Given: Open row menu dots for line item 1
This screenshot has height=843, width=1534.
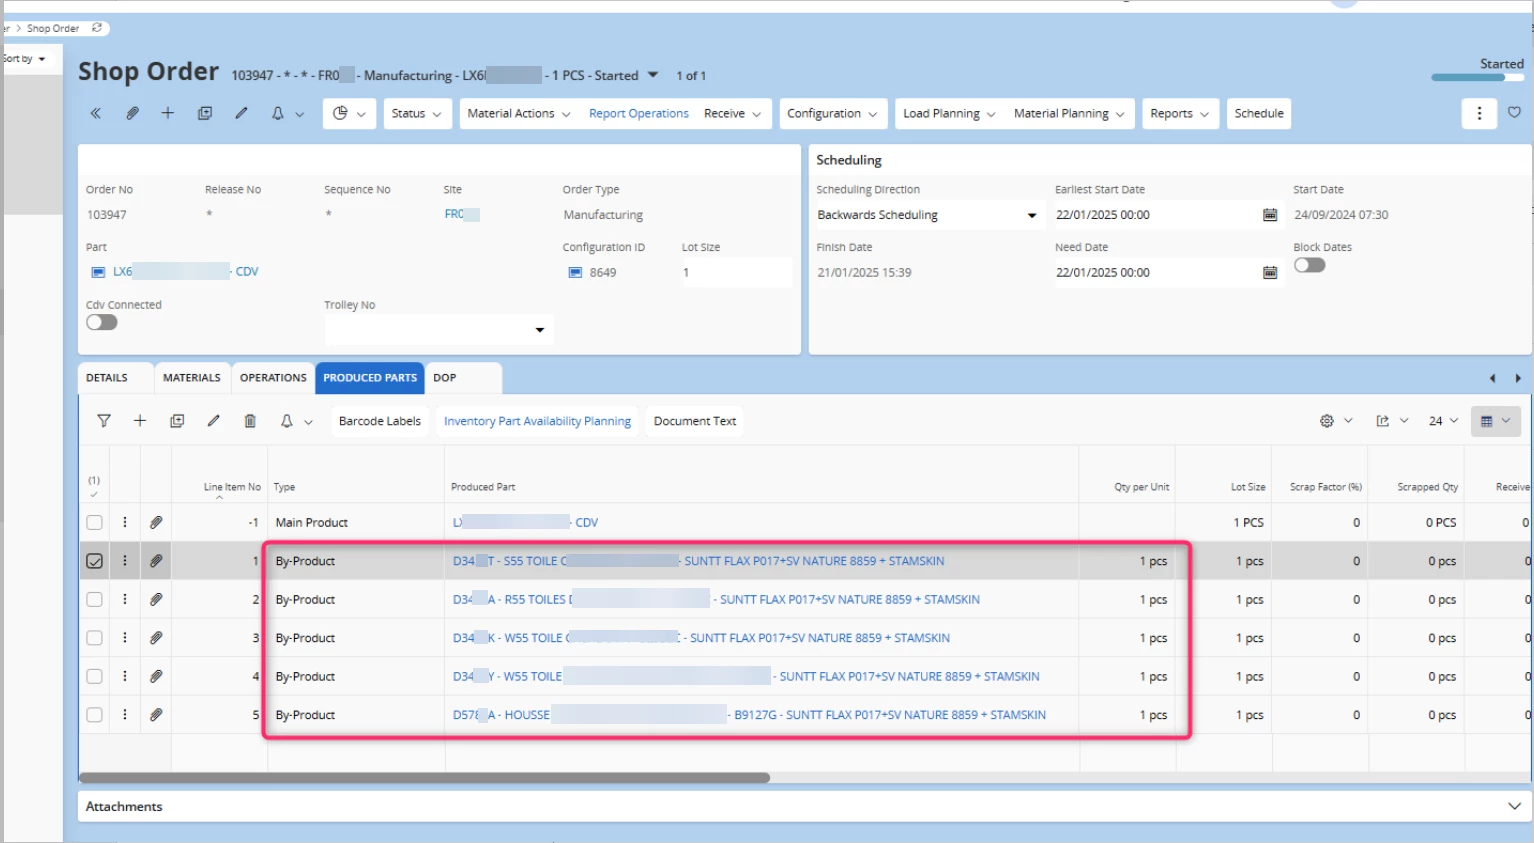Looking at the screenshot, I should click(x=125, y=561).
